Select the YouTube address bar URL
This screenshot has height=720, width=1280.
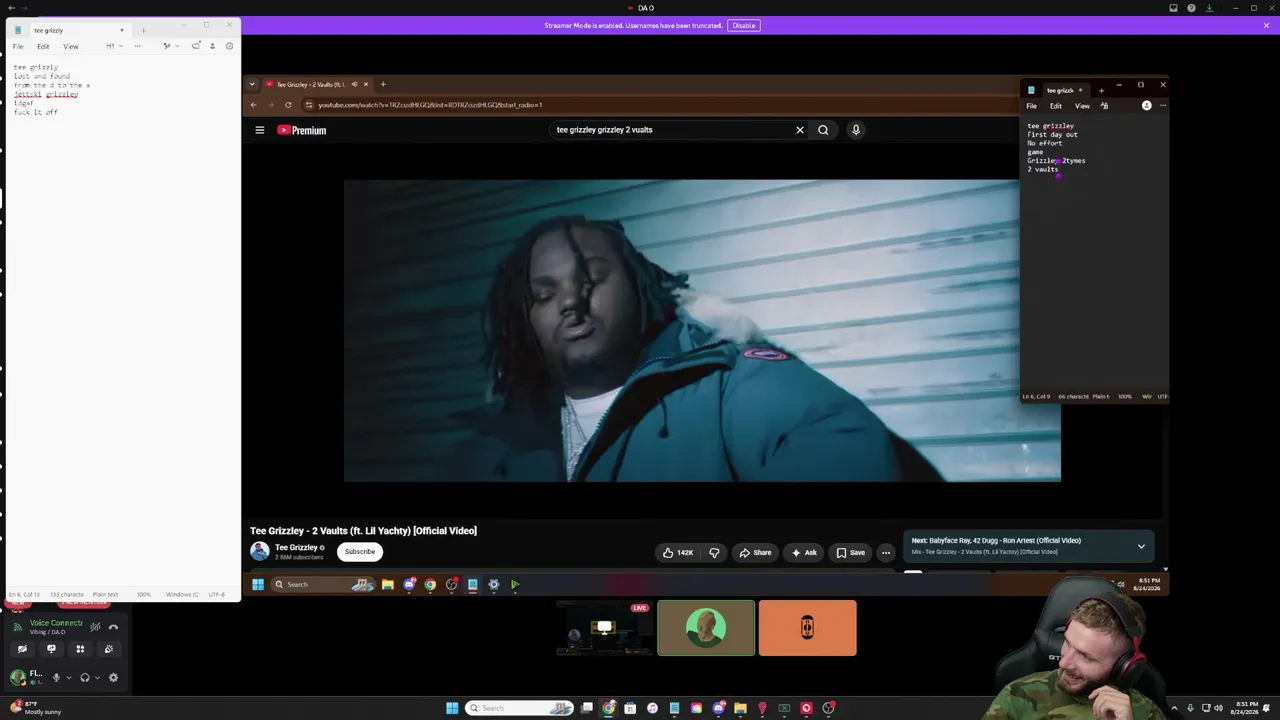430,105
